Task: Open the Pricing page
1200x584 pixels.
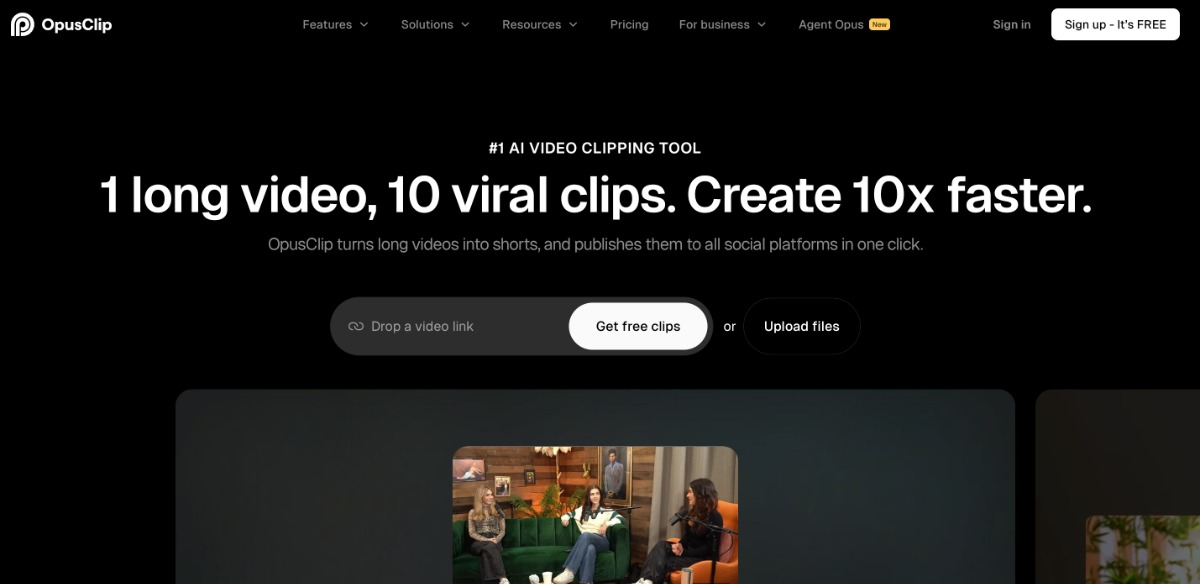Action: coord(629,24)
